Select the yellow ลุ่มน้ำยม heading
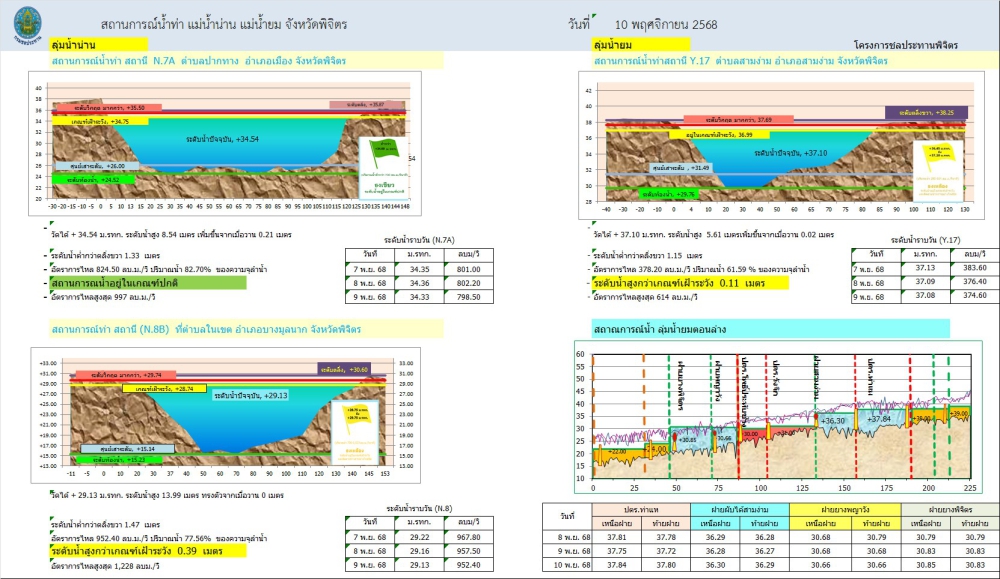This screenshot has width=1000, height=579. pos(640,45)
